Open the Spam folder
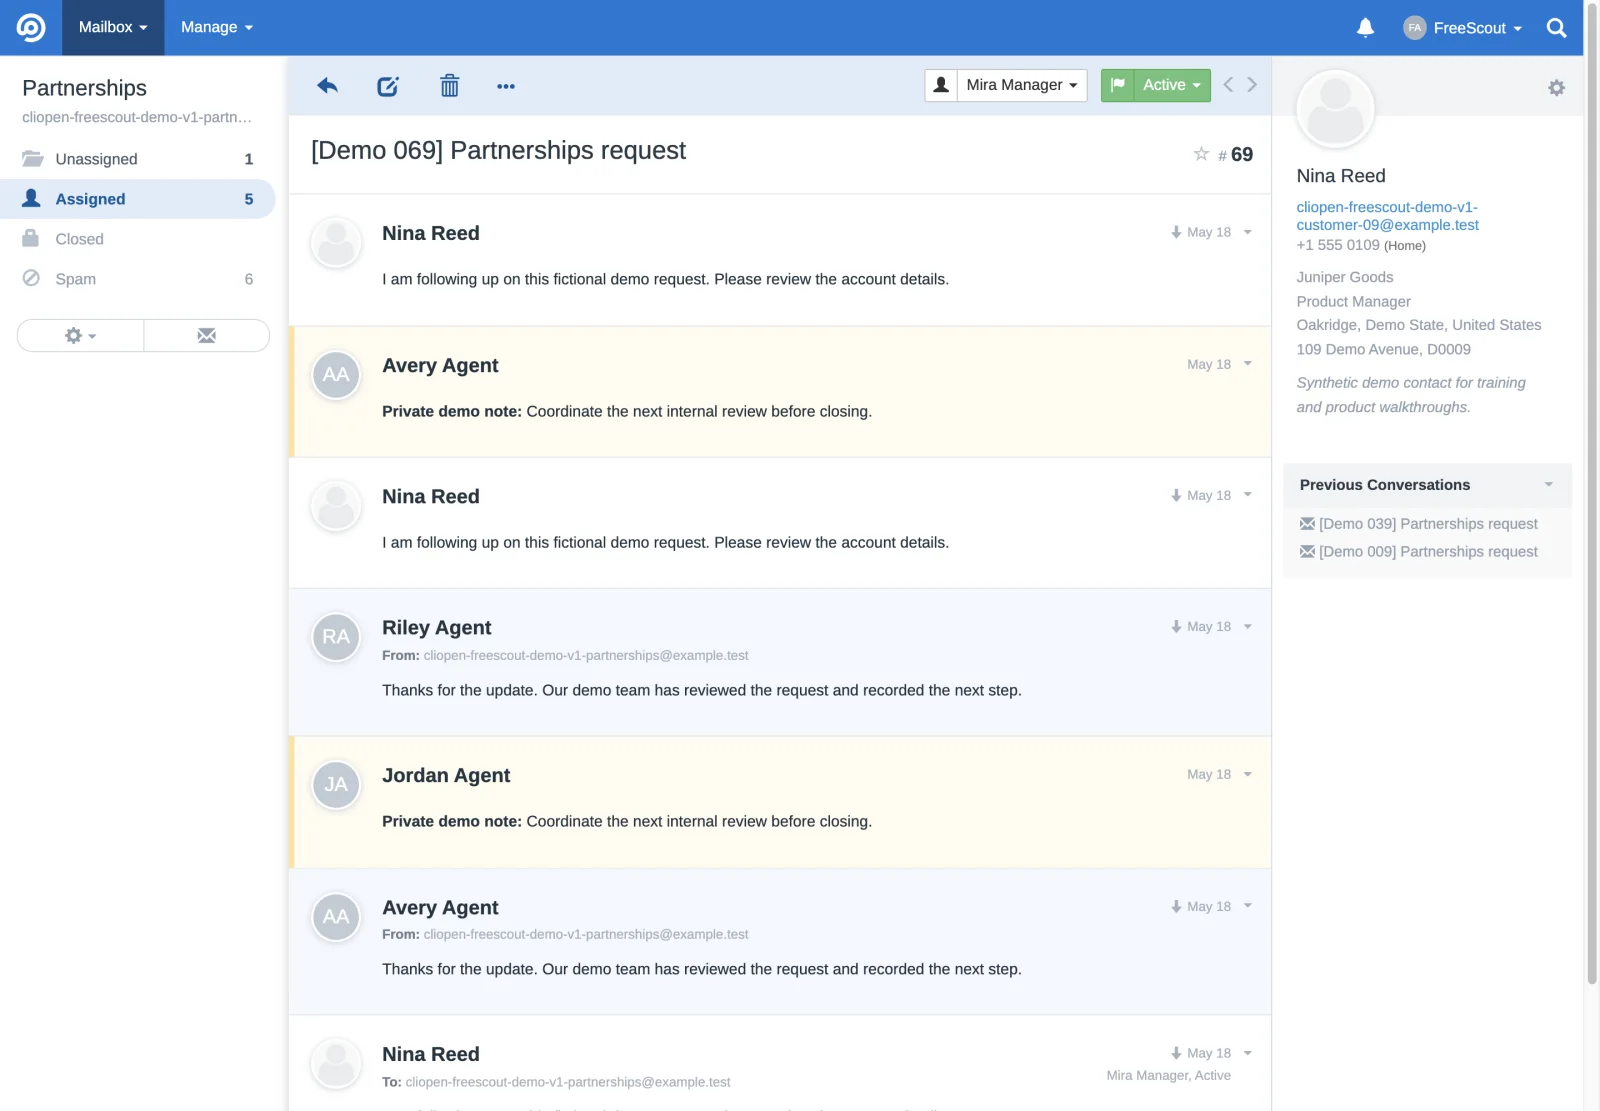Viewport: 1600px width, 1111px height. [138, 279]
